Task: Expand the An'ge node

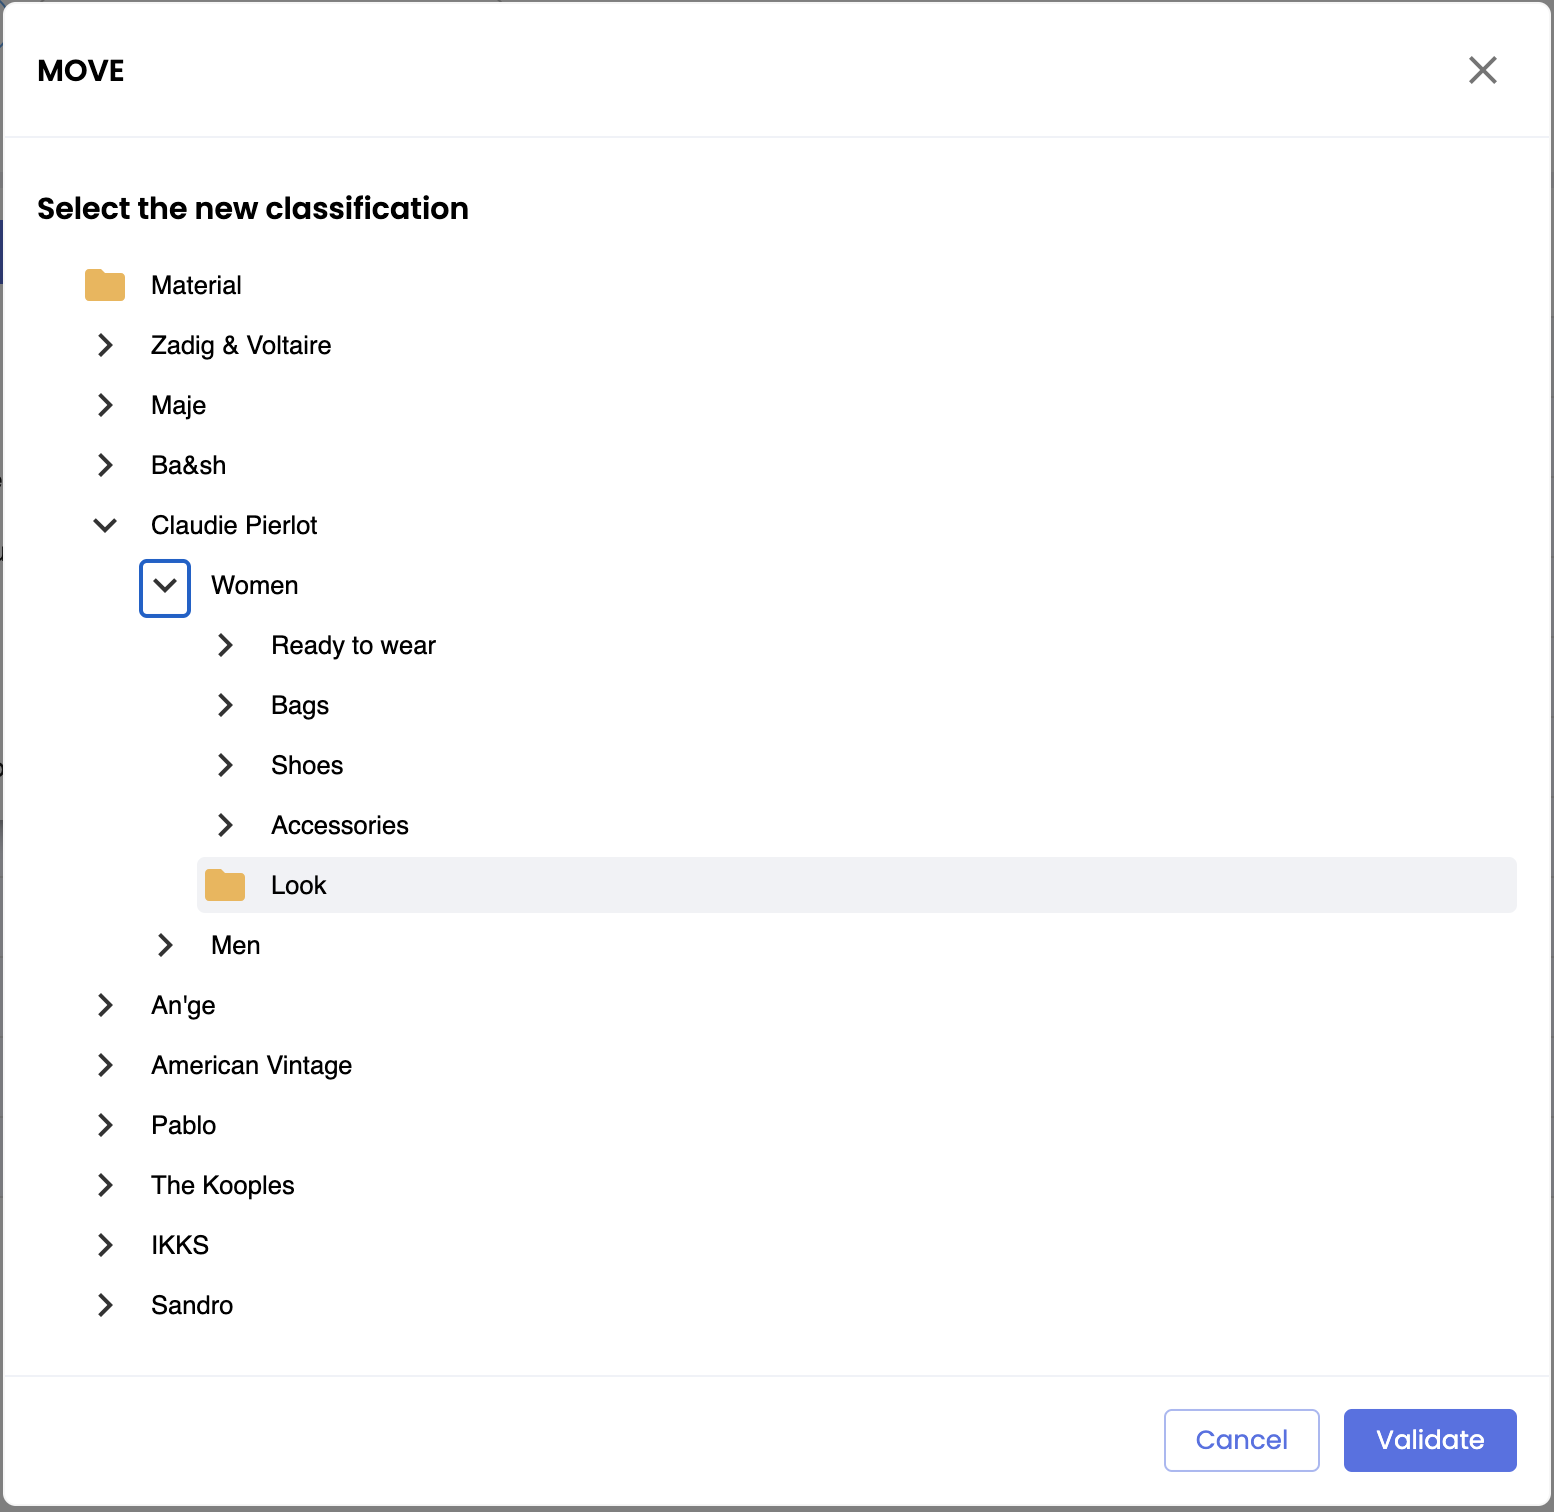Action: (x=105, y=1005)
